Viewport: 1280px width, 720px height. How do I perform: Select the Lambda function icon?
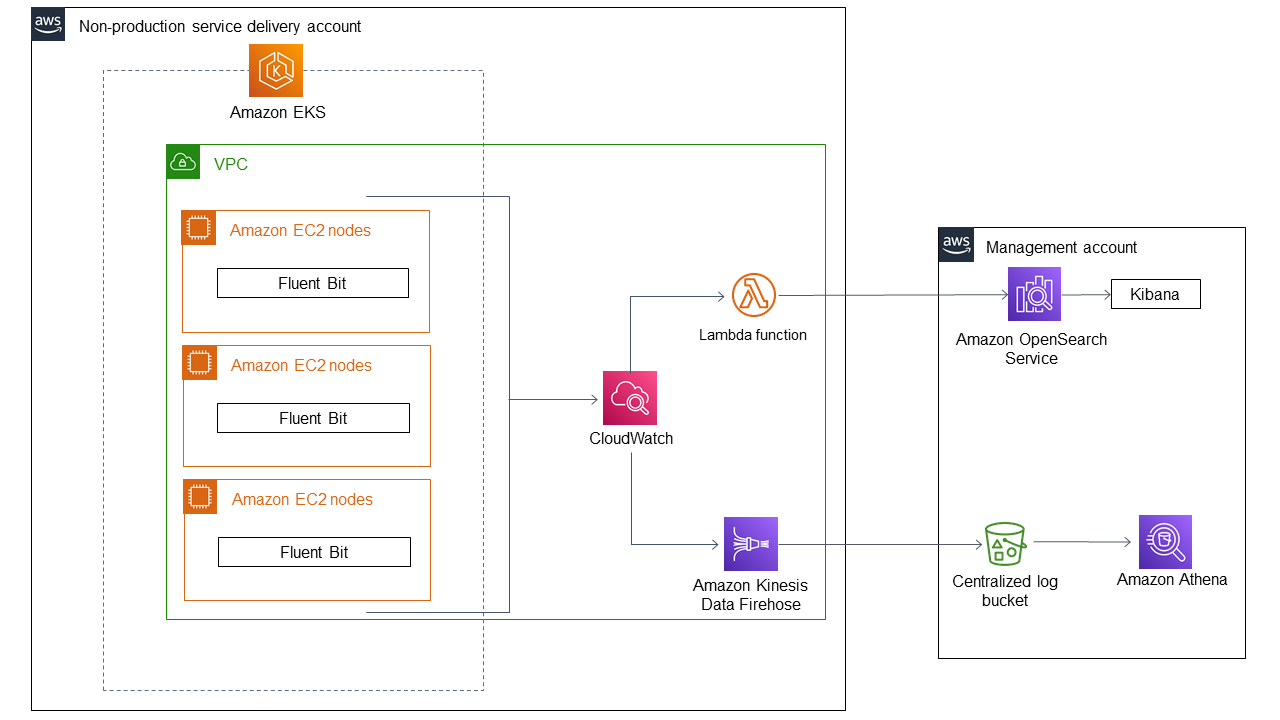[753, 294]
